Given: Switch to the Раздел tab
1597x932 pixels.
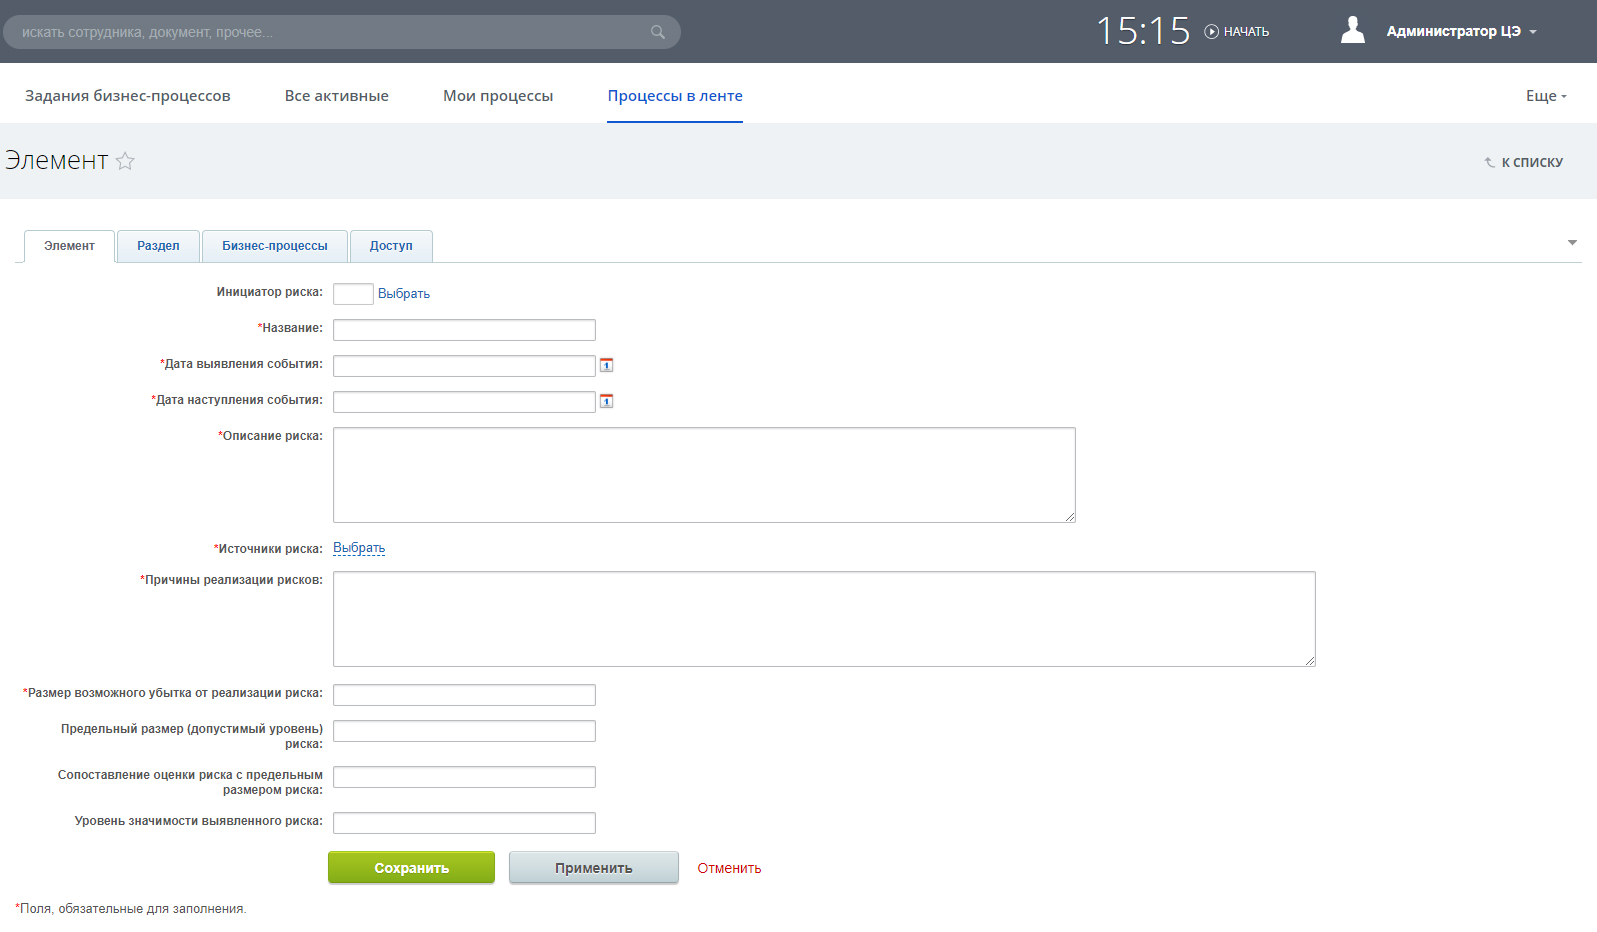Looking at the screenshot, I should [158, 246].
